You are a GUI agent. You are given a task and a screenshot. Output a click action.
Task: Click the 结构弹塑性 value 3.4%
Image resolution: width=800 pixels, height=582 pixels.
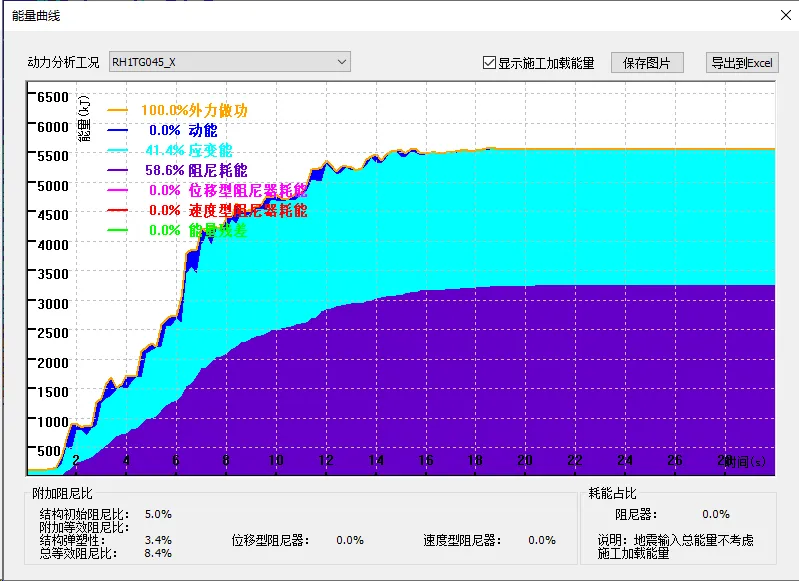point(158,540)
